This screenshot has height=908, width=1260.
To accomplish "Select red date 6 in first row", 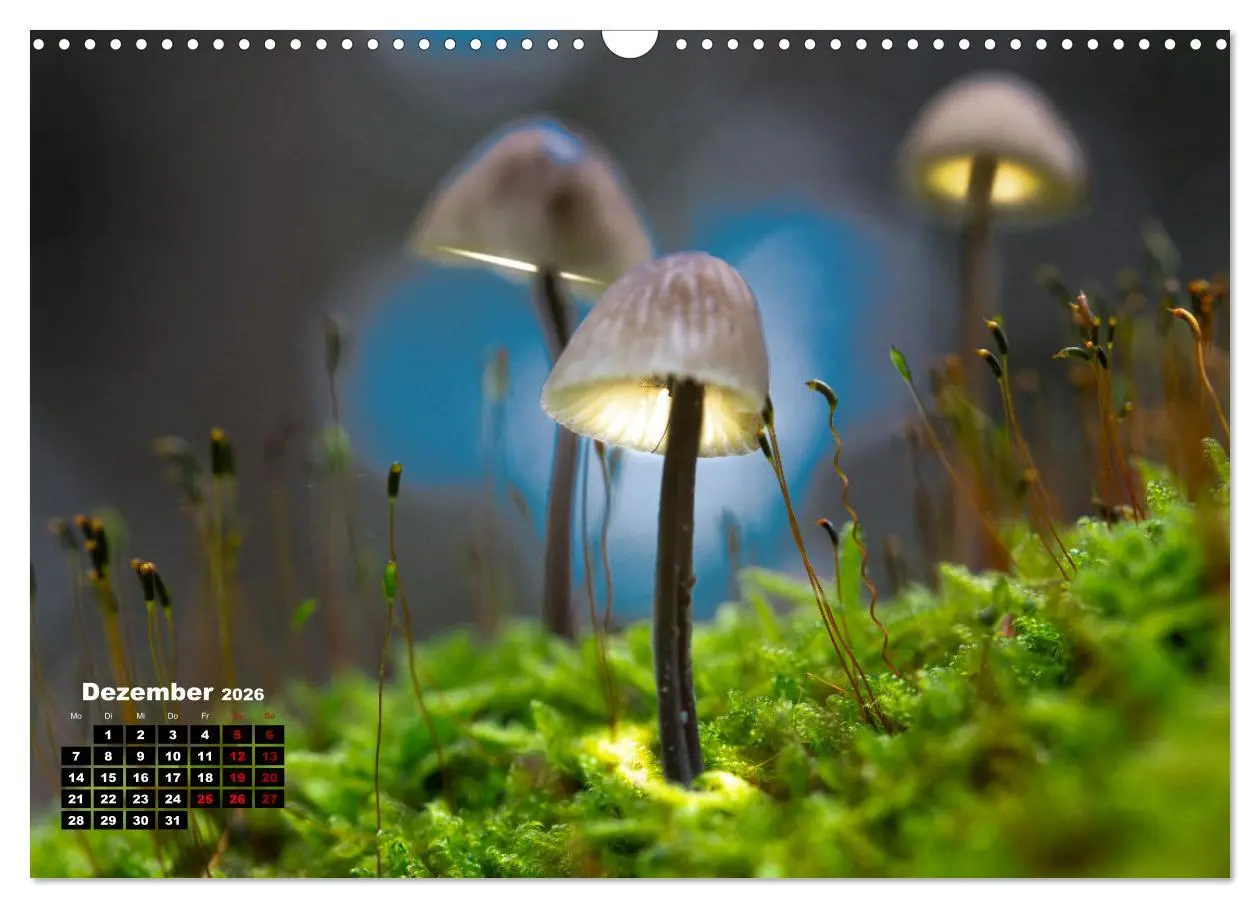I will pyautogui.click(x=269, y=735).
